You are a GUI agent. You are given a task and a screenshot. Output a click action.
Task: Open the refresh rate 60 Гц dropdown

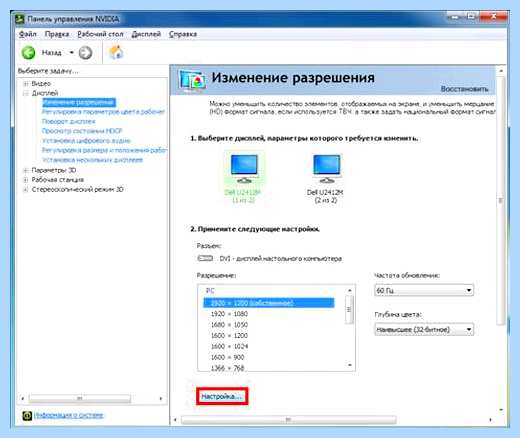424,290
